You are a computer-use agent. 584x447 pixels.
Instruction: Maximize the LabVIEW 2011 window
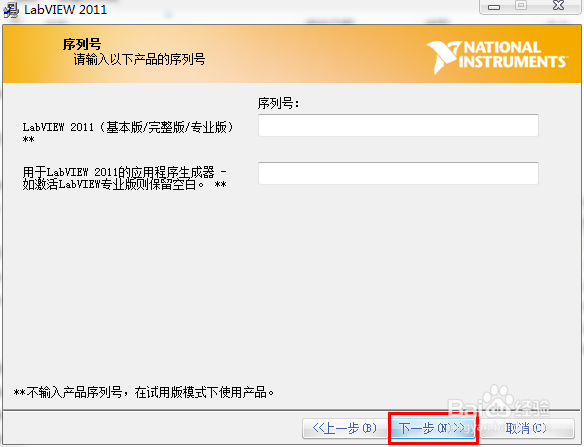point(521,6)
